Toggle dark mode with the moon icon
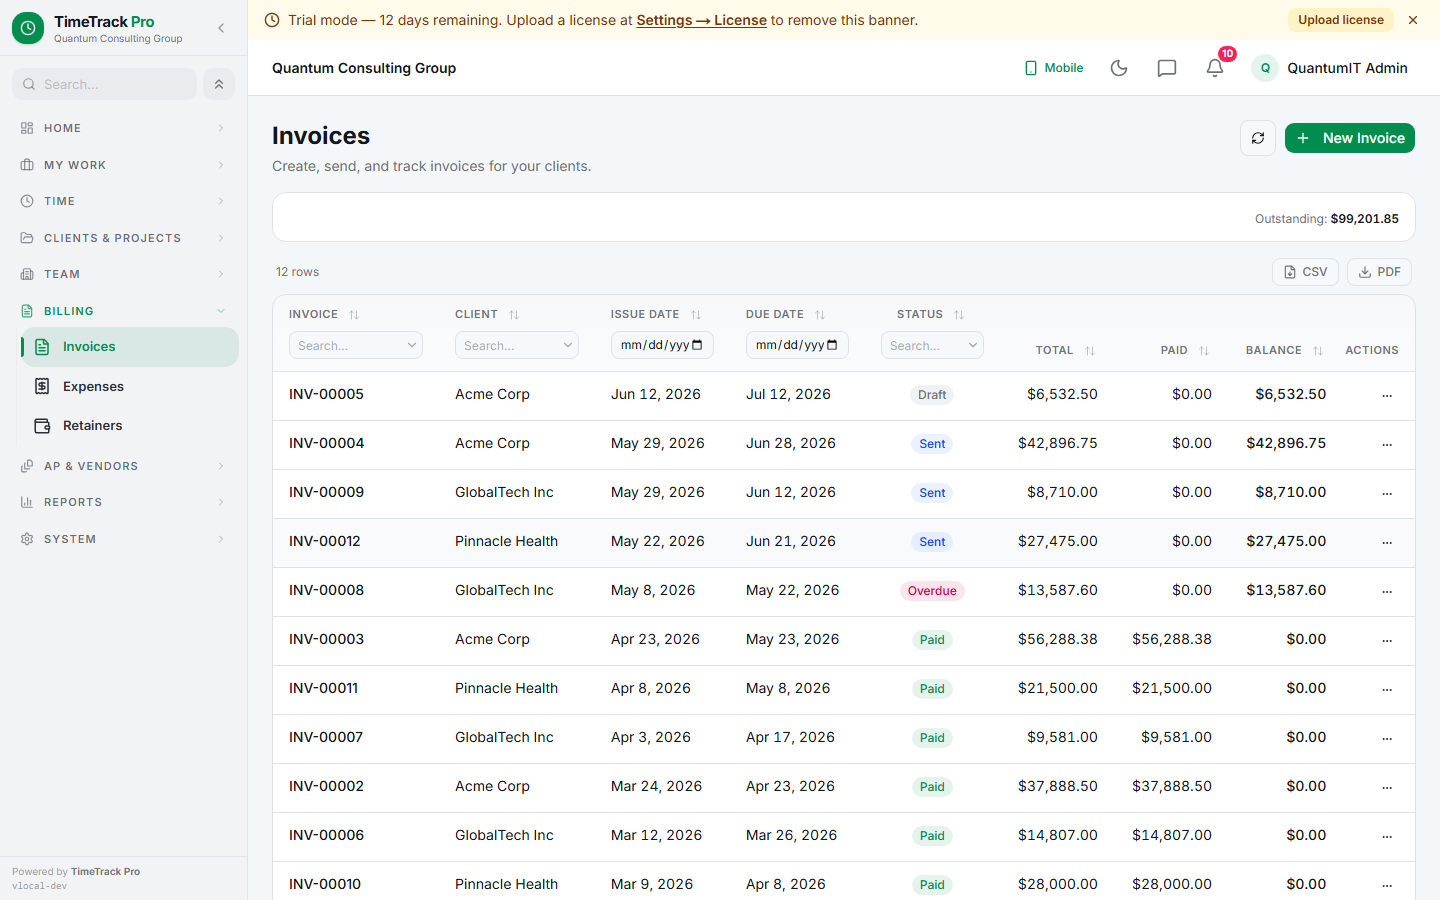 tap(1119, 68)
